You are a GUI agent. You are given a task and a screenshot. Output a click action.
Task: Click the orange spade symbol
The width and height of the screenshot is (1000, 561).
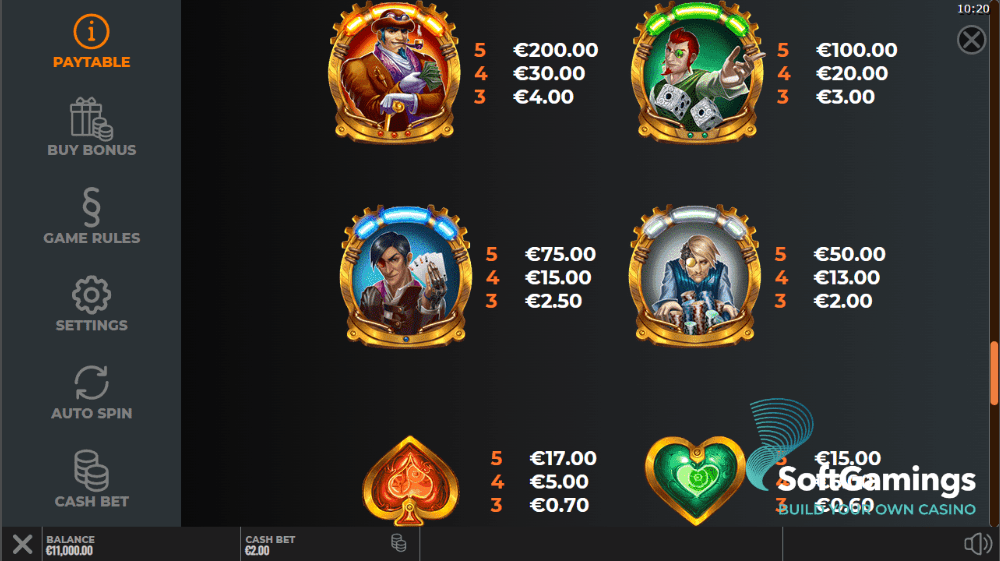point(410,481)
